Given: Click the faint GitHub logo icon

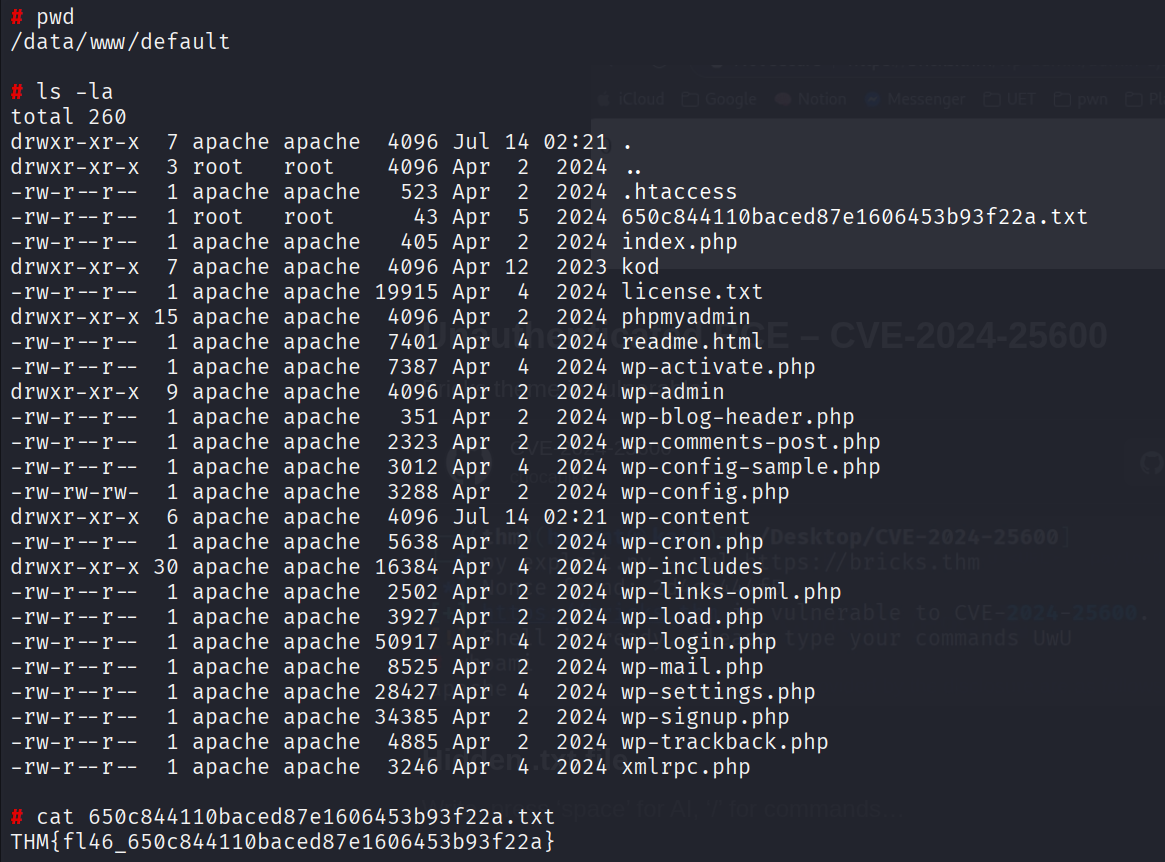Looking at the screenshot, I should [1150, 462].
